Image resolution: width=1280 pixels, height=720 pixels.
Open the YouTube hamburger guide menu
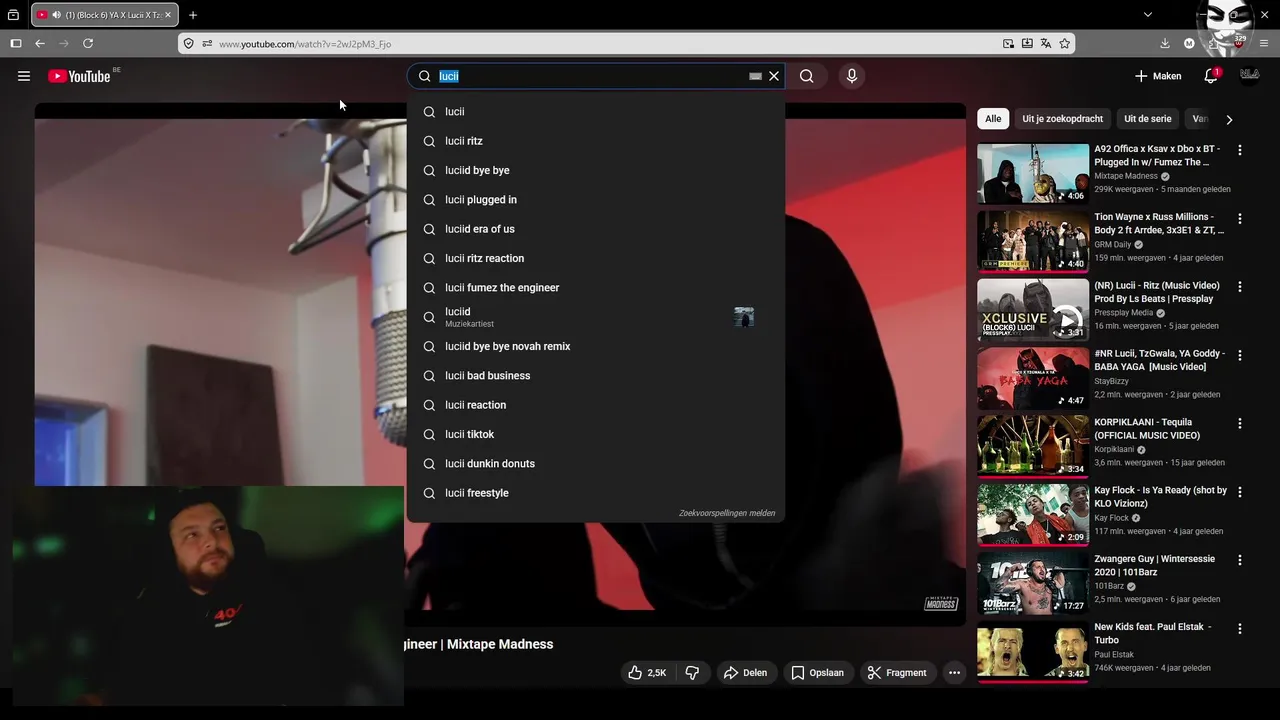pos(24,76)
